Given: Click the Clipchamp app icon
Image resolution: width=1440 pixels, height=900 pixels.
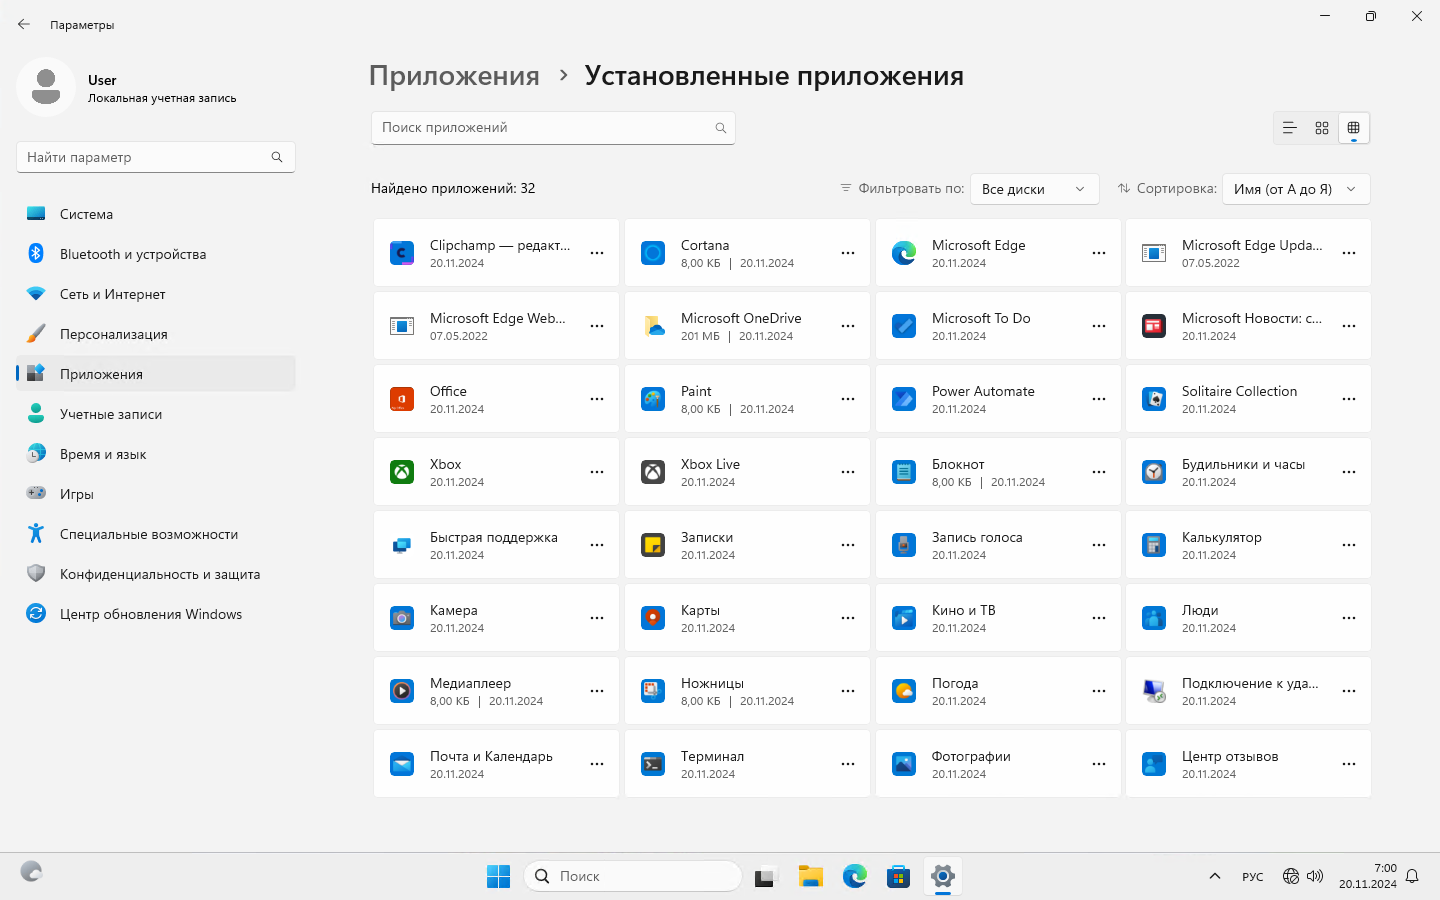Looking at the screenshot, I should pos(402,253).
